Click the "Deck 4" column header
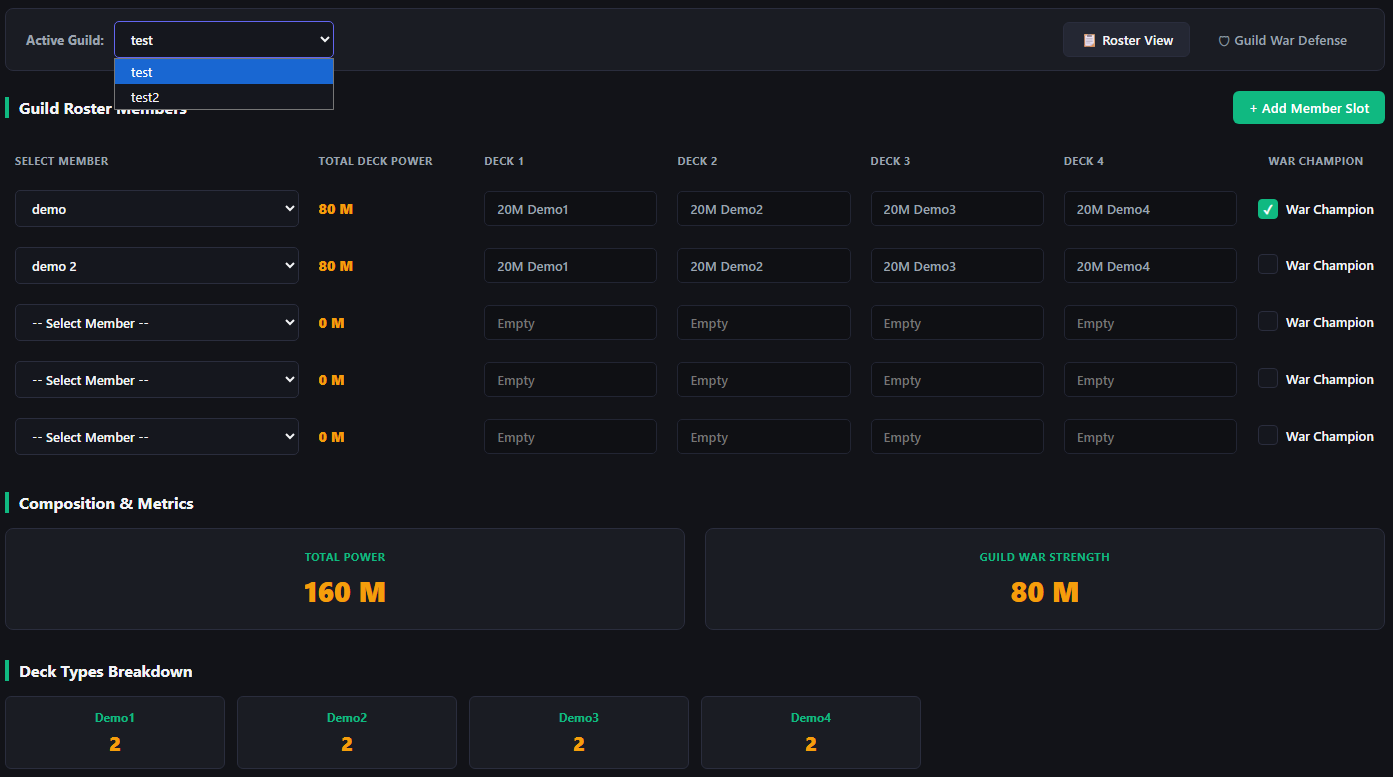Viewport: 1393px width, 777px height. click(x=1084, y=161)
